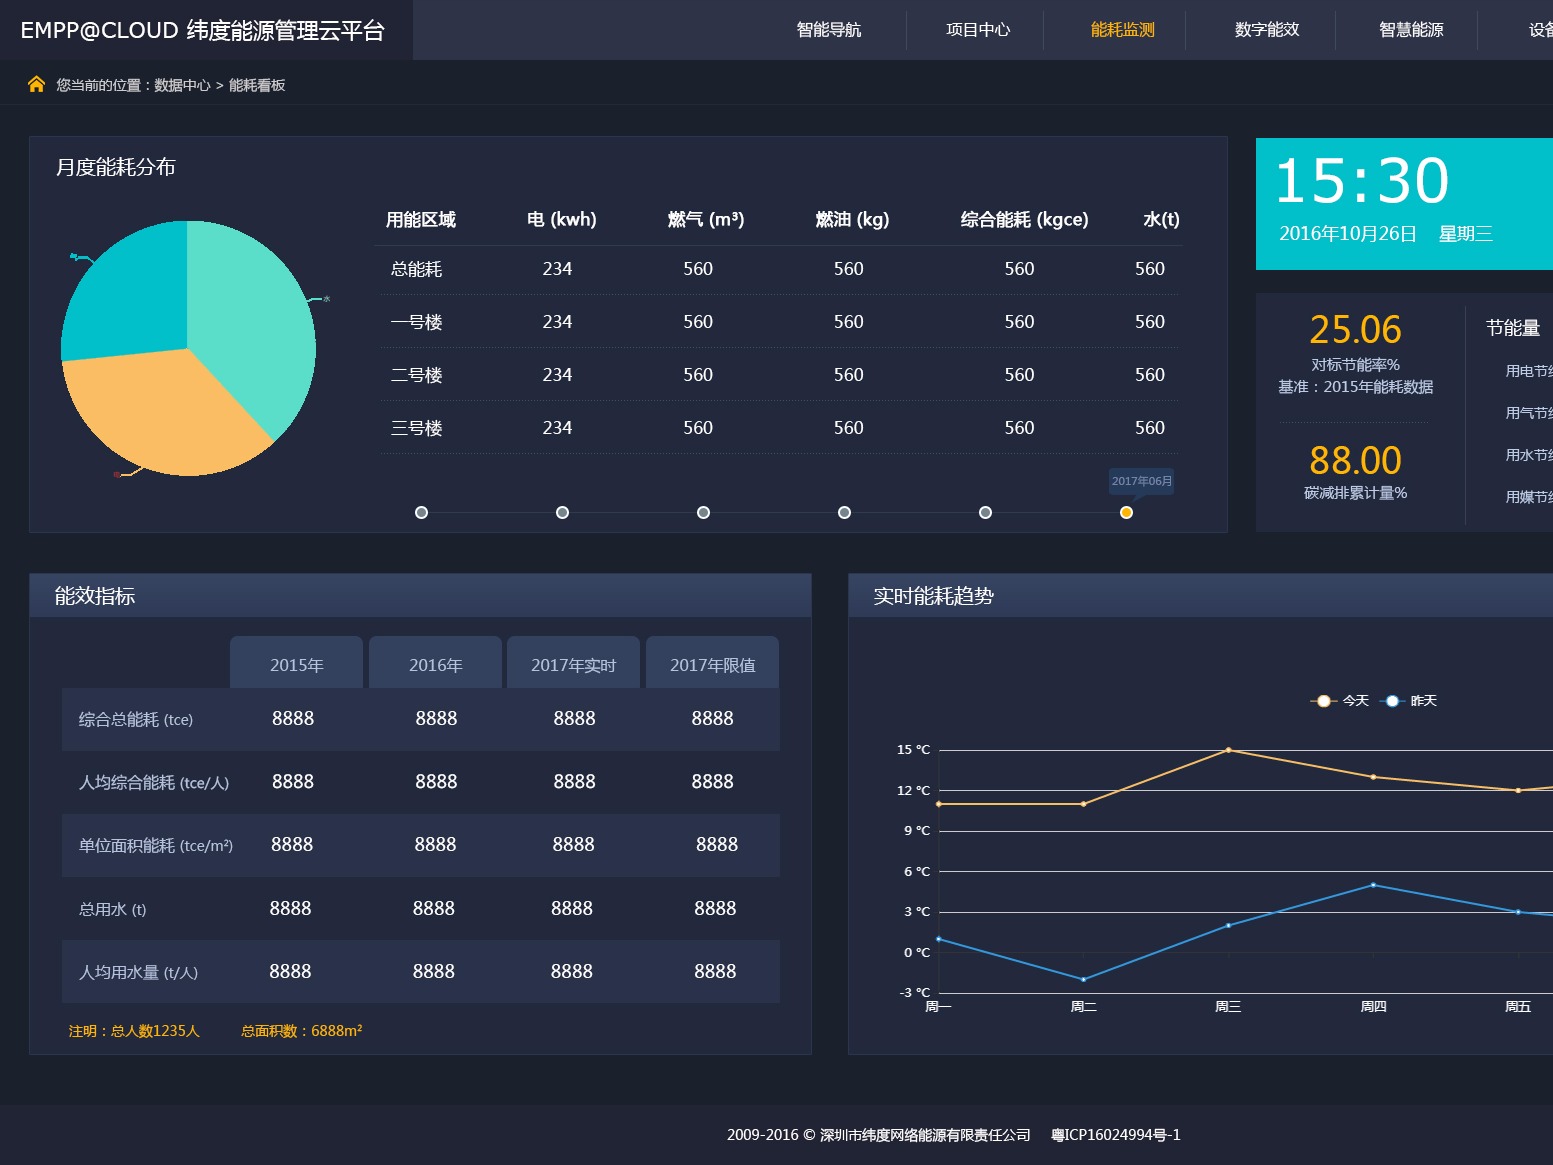Viewport: 1553px width, 1165px height.
Task: Click the 水(t) column header
Action: [1161, 220]
